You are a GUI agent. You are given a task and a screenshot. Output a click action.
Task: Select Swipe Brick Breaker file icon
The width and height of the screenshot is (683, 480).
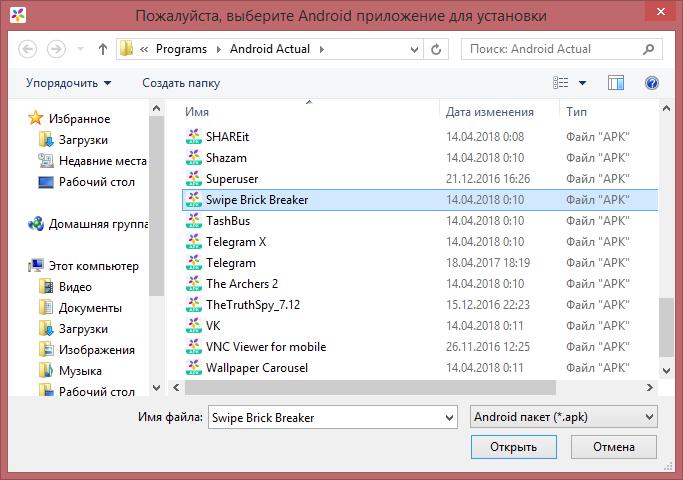(194, 199)
